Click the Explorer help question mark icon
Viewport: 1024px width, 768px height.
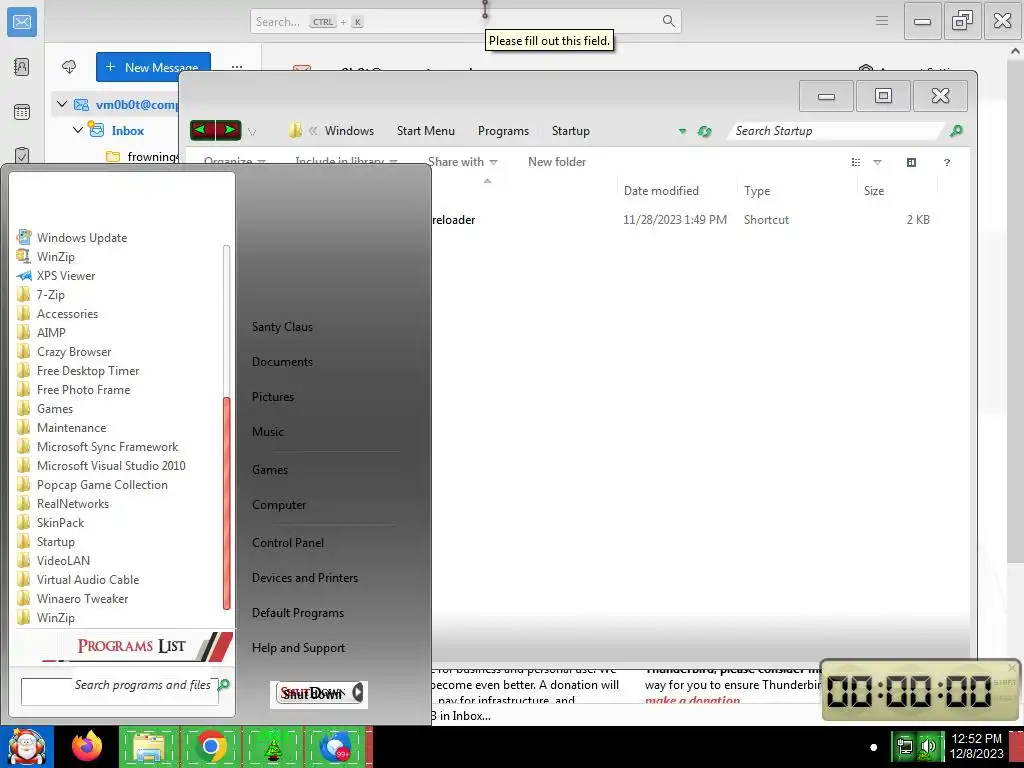point(947,162)
